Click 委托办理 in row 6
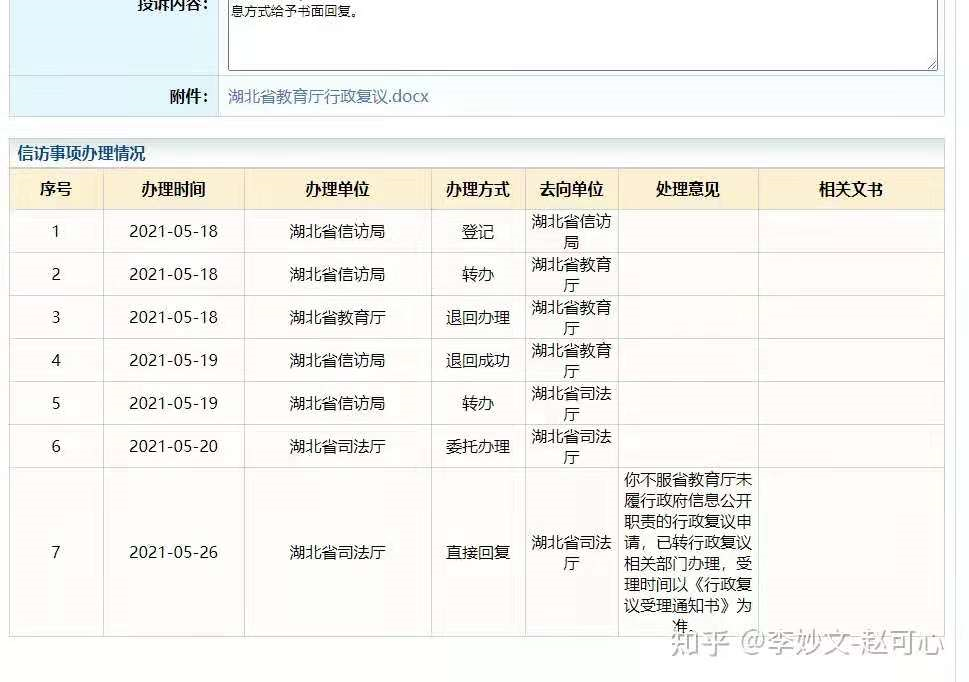Image resolution: width=969 pixels, height=682 pixels. (478, 446)
